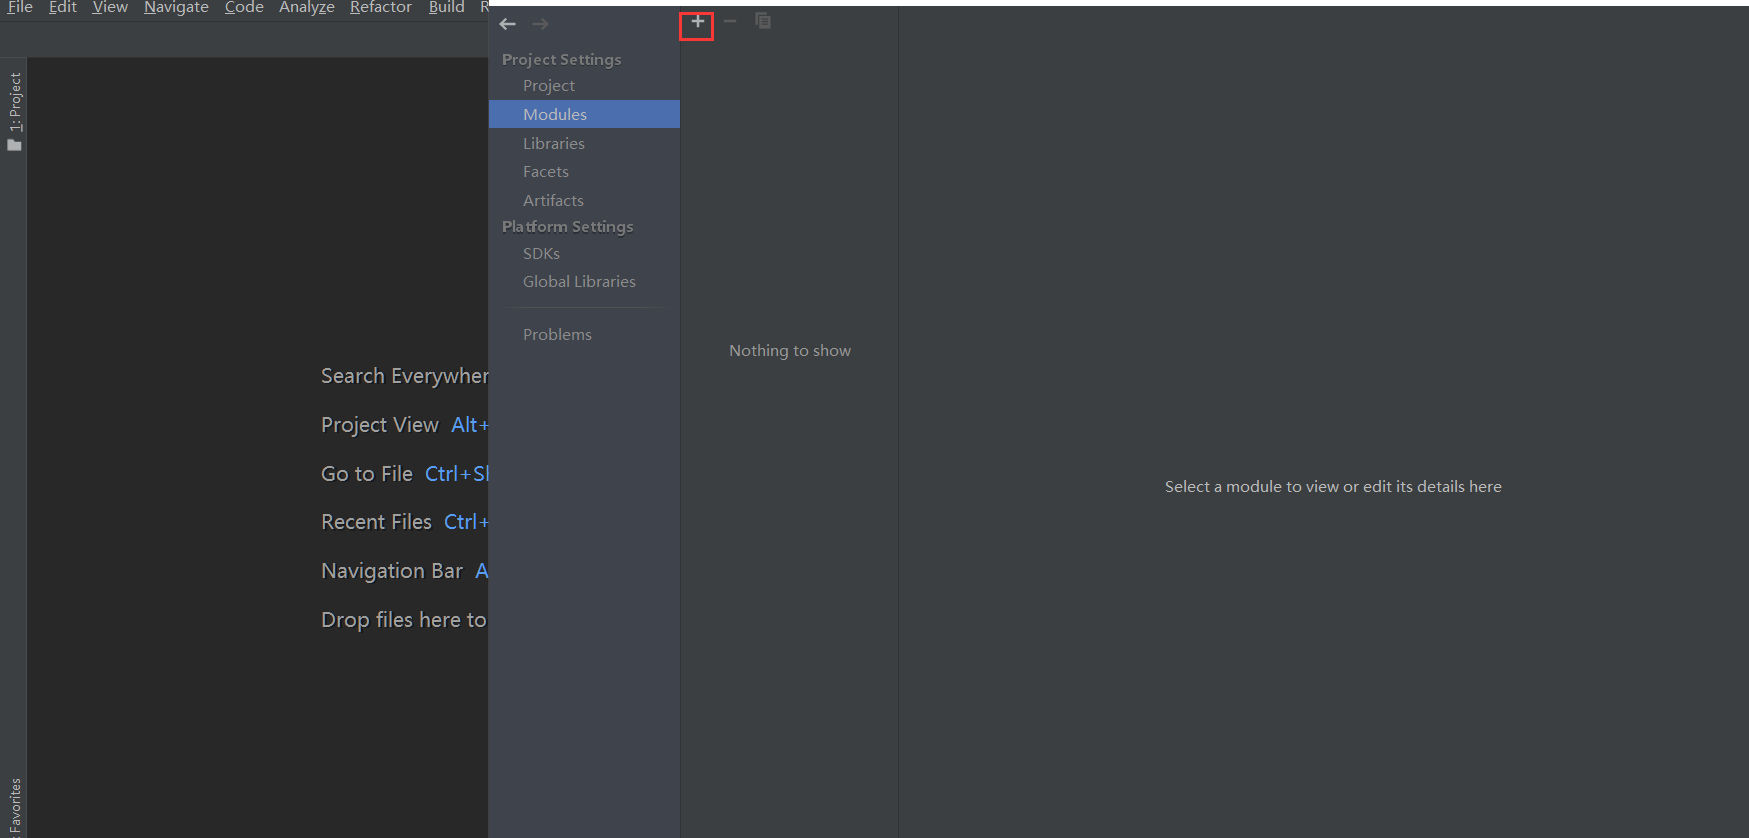Screen dimensions: 1749x838
Task: Open the File menu
Action: [x=20, y=8]
